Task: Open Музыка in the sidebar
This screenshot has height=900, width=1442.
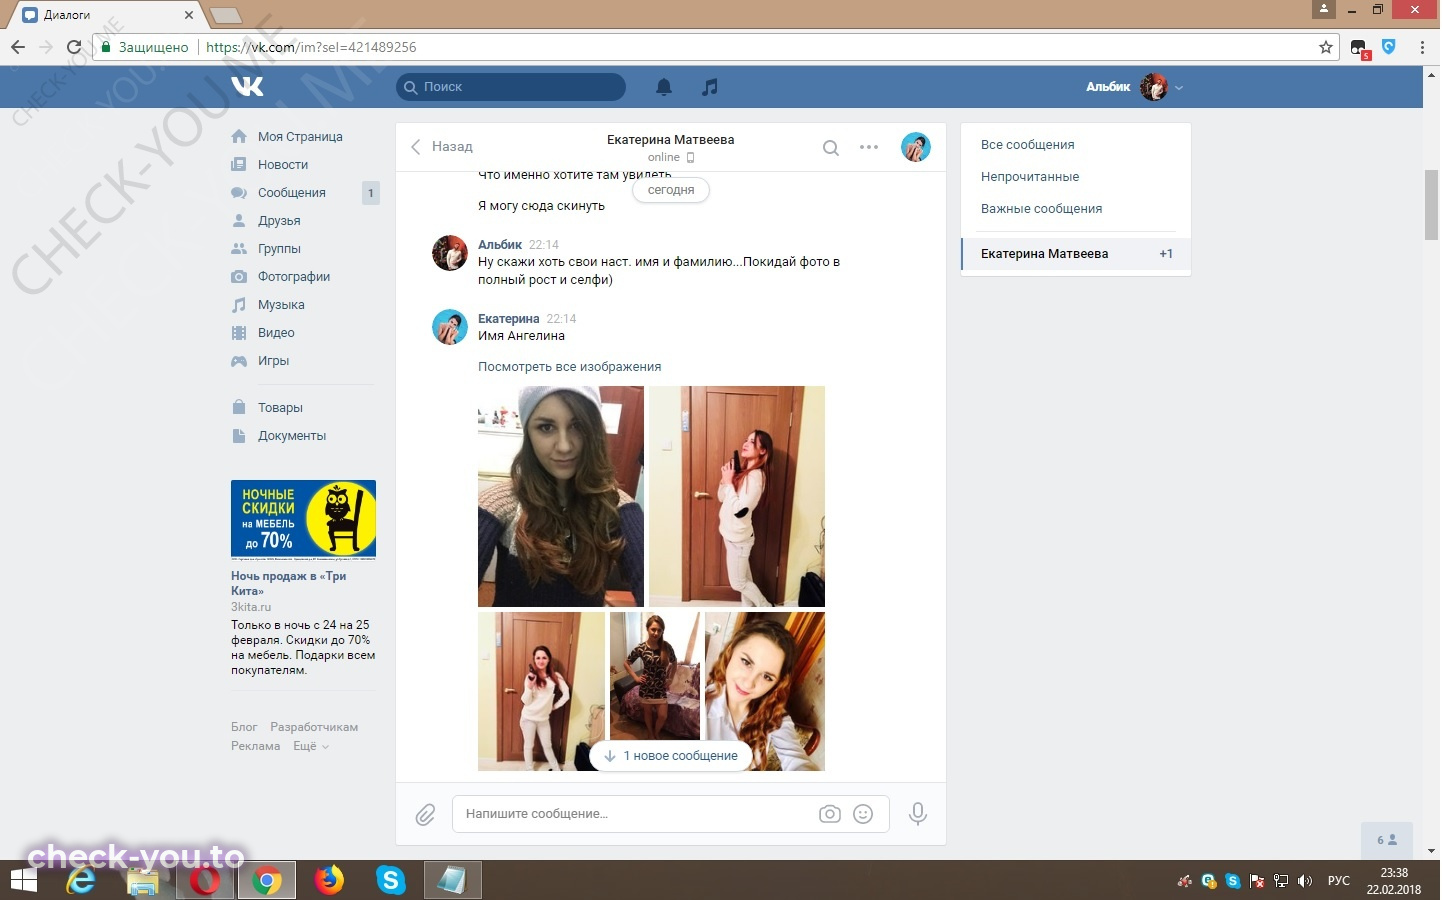Action: 281,305
